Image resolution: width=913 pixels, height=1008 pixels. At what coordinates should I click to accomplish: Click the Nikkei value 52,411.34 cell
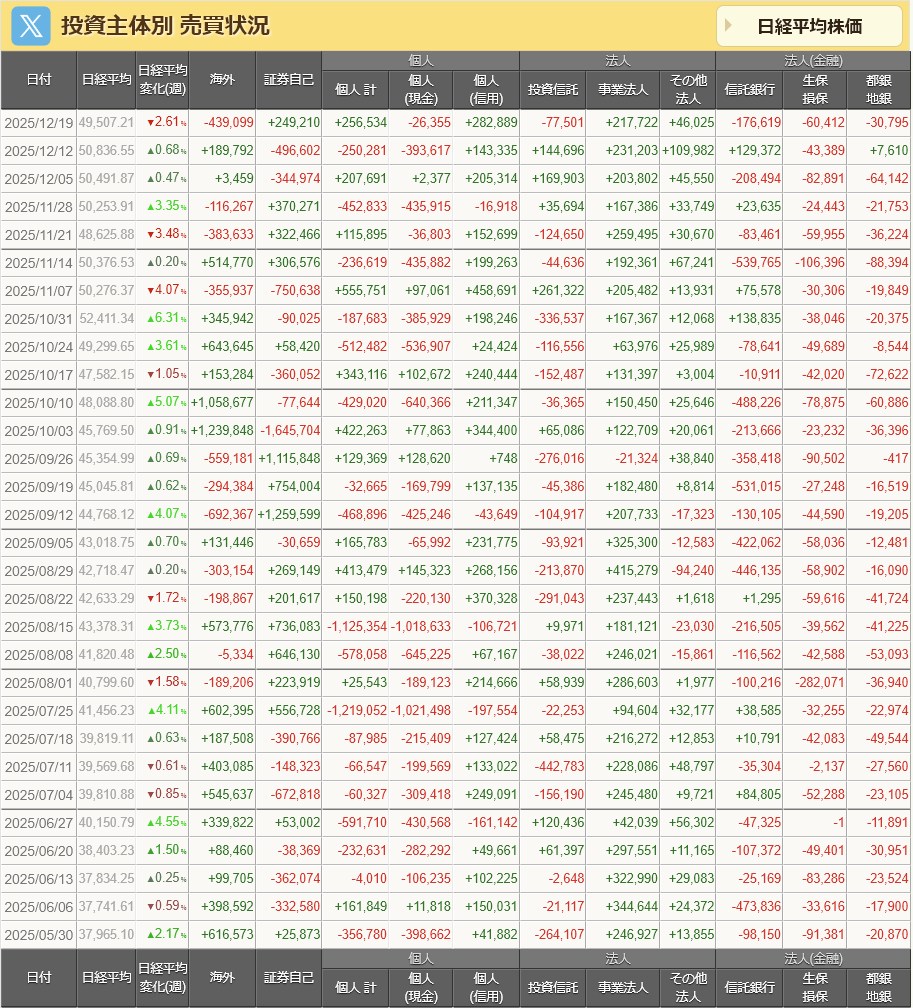pyautogui.click(x=106, y=318)
